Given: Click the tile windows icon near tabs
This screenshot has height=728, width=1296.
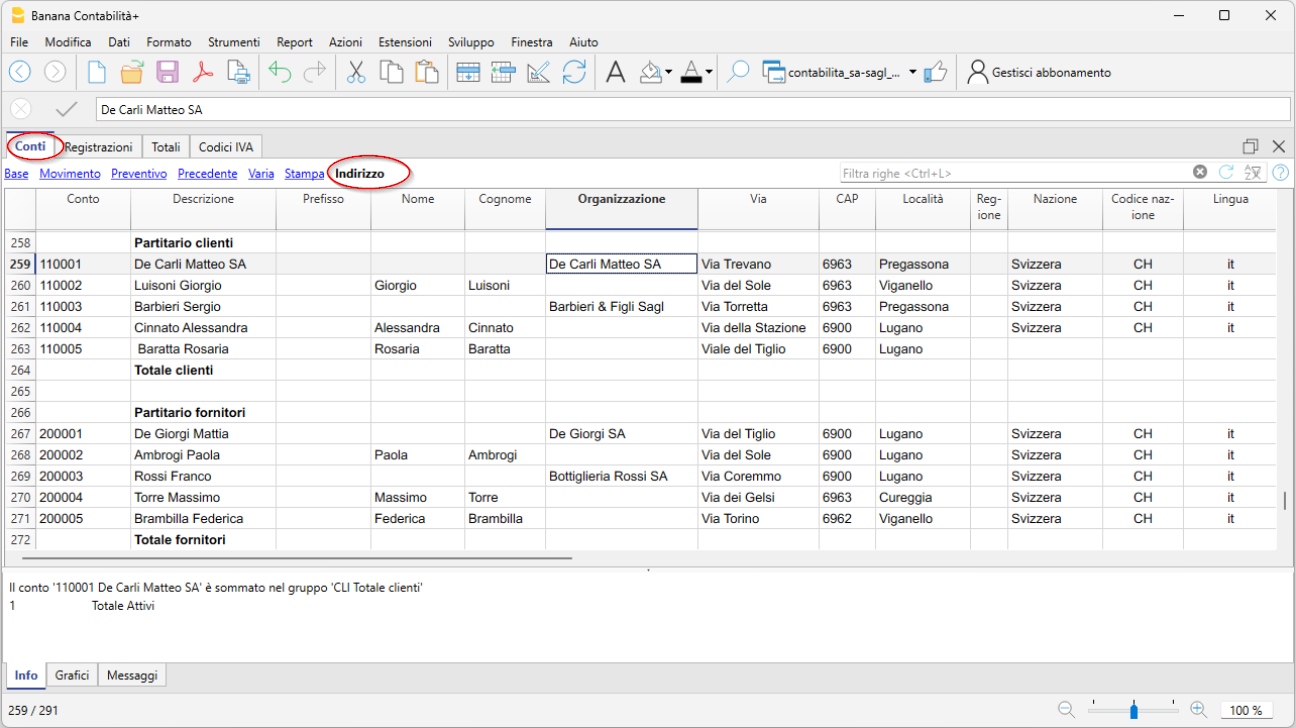Looking at the screenshot, I should [1250, 146].
